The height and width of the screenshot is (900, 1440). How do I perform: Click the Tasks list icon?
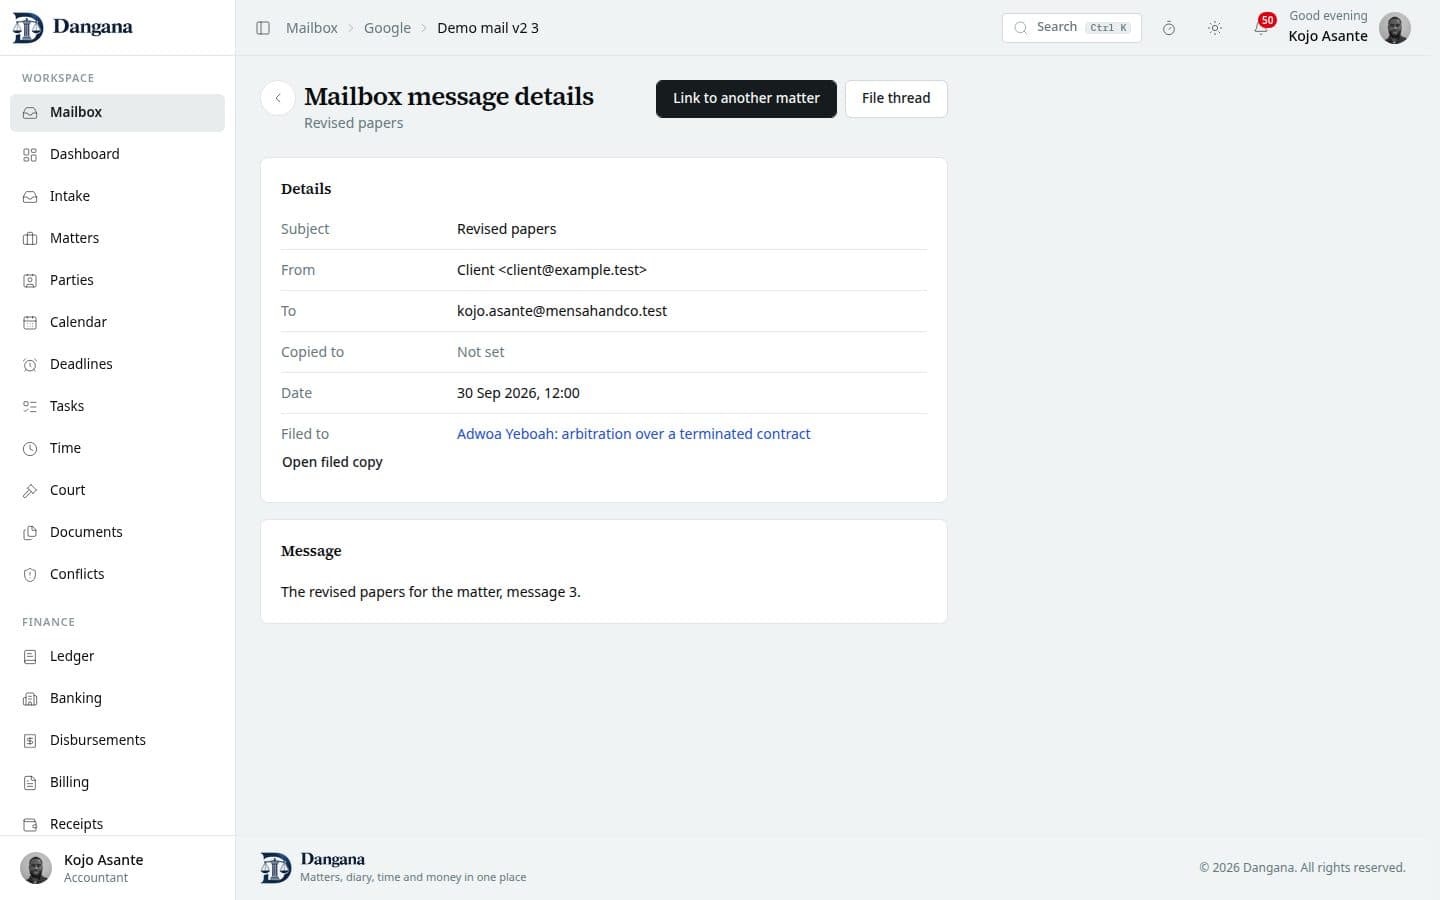tap(30, 406)
